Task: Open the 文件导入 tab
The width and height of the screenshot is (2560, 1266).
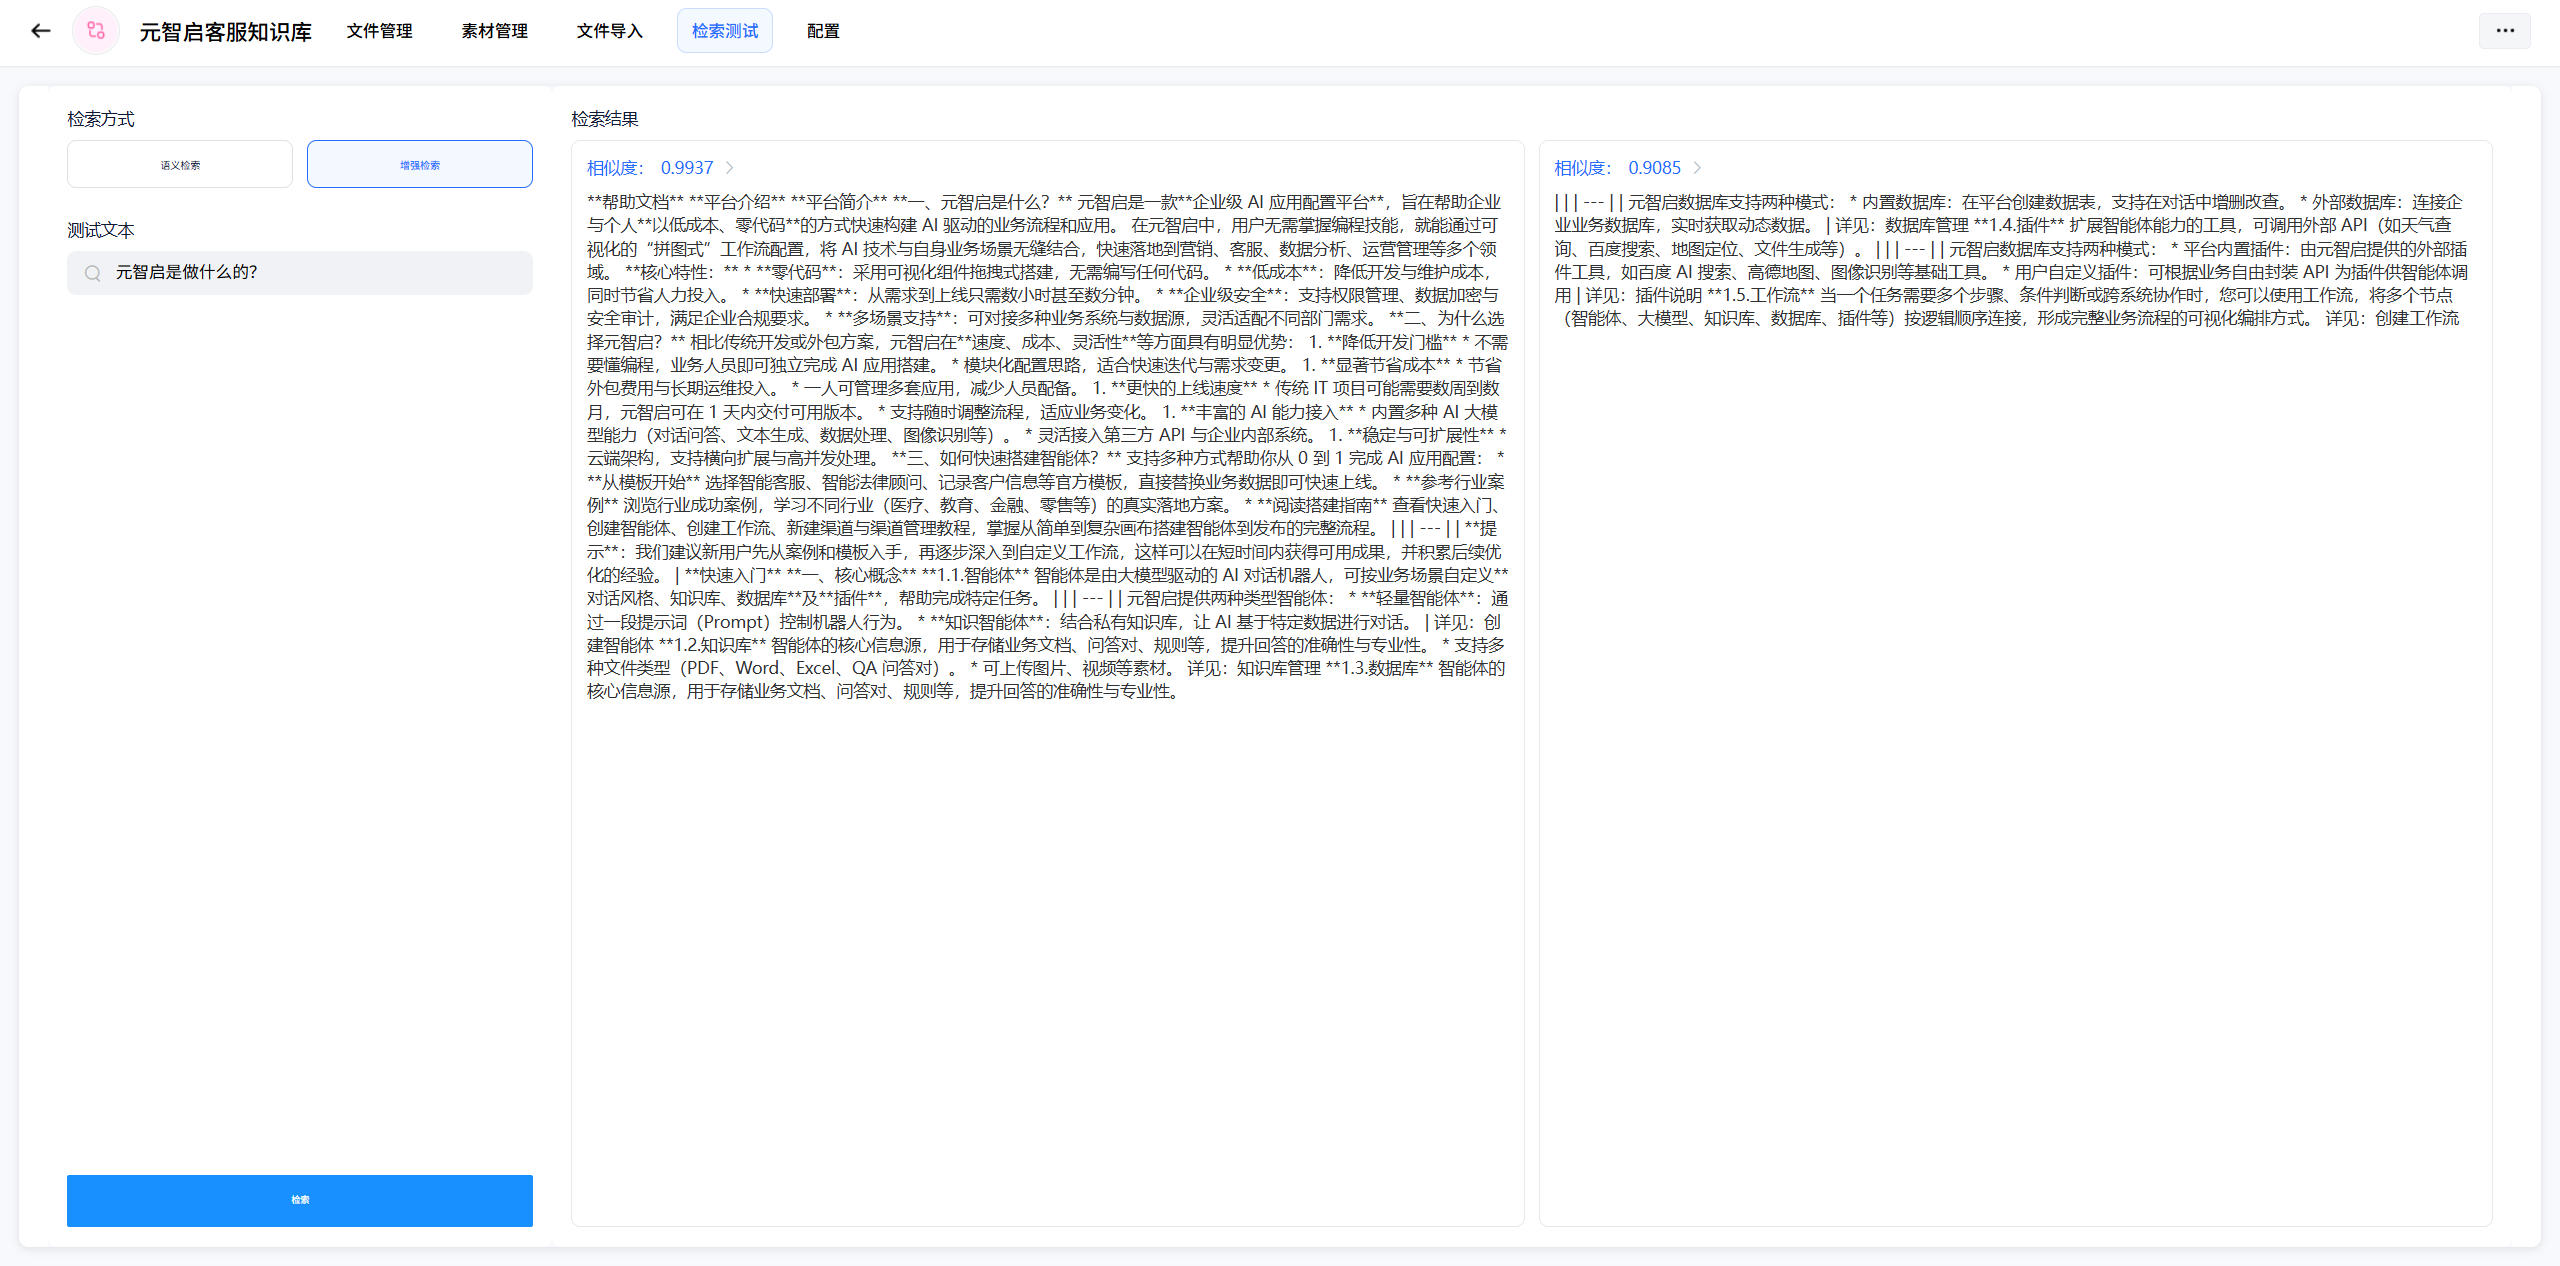Action: click(x=609, y=31)
